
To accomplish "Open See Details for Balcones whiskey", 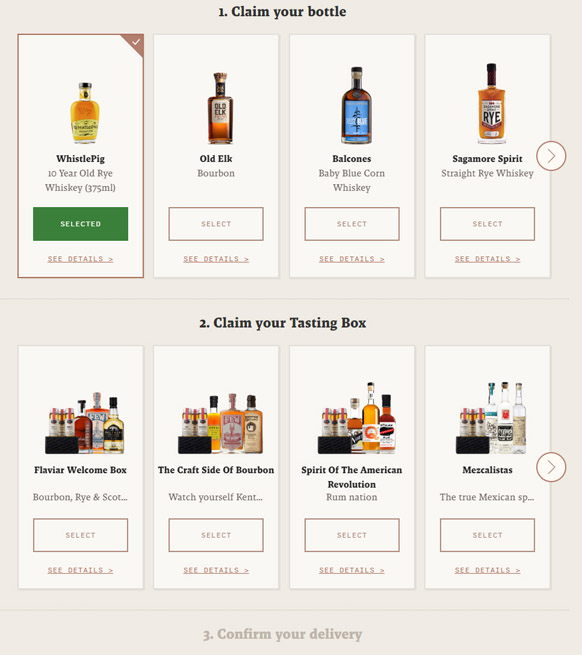I will pyautogui.click(x=352, y=259).
